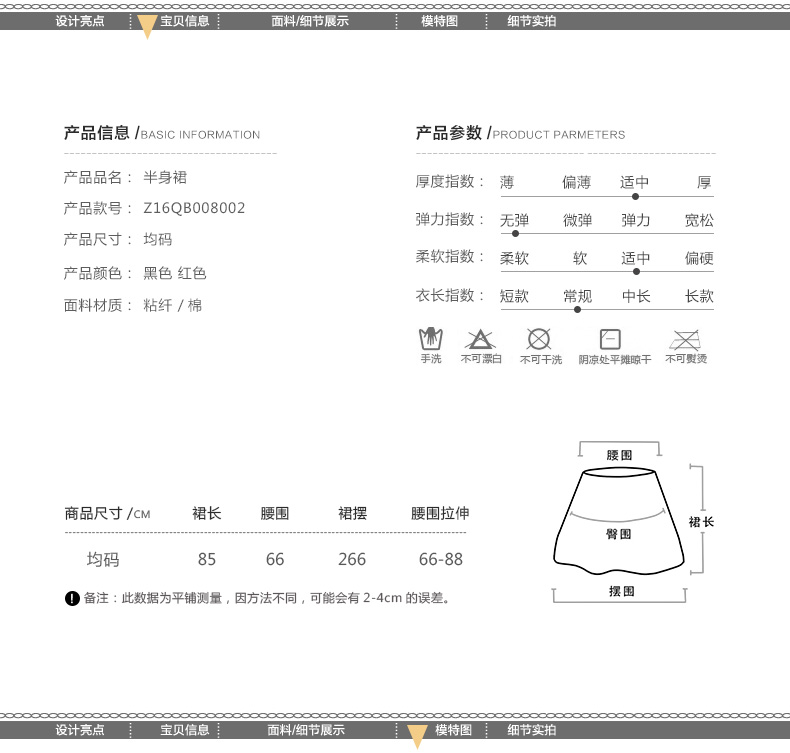Click the 裙长 column header in size table
The width and height of the screenshot is (790, 753).
tap(207, 513)
